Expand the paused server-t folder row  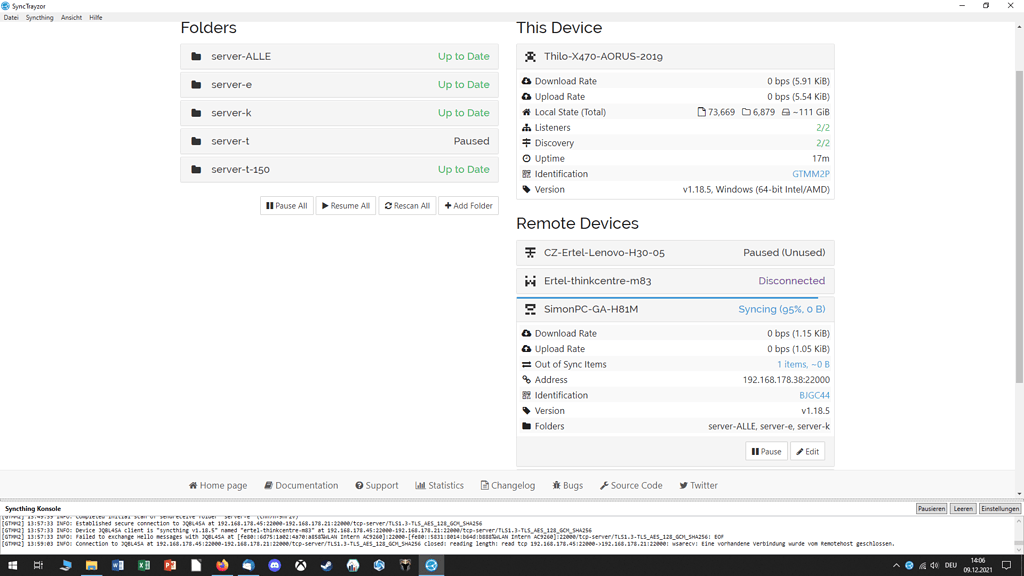[x=340, y=141]
